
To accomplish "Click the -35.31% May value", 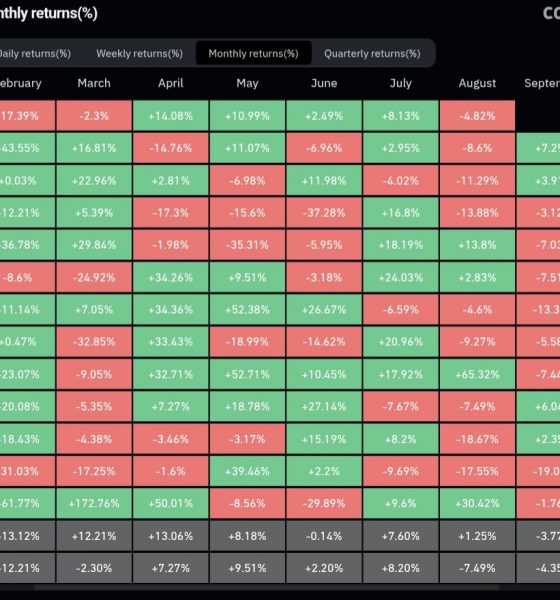I will pos(247,245).
